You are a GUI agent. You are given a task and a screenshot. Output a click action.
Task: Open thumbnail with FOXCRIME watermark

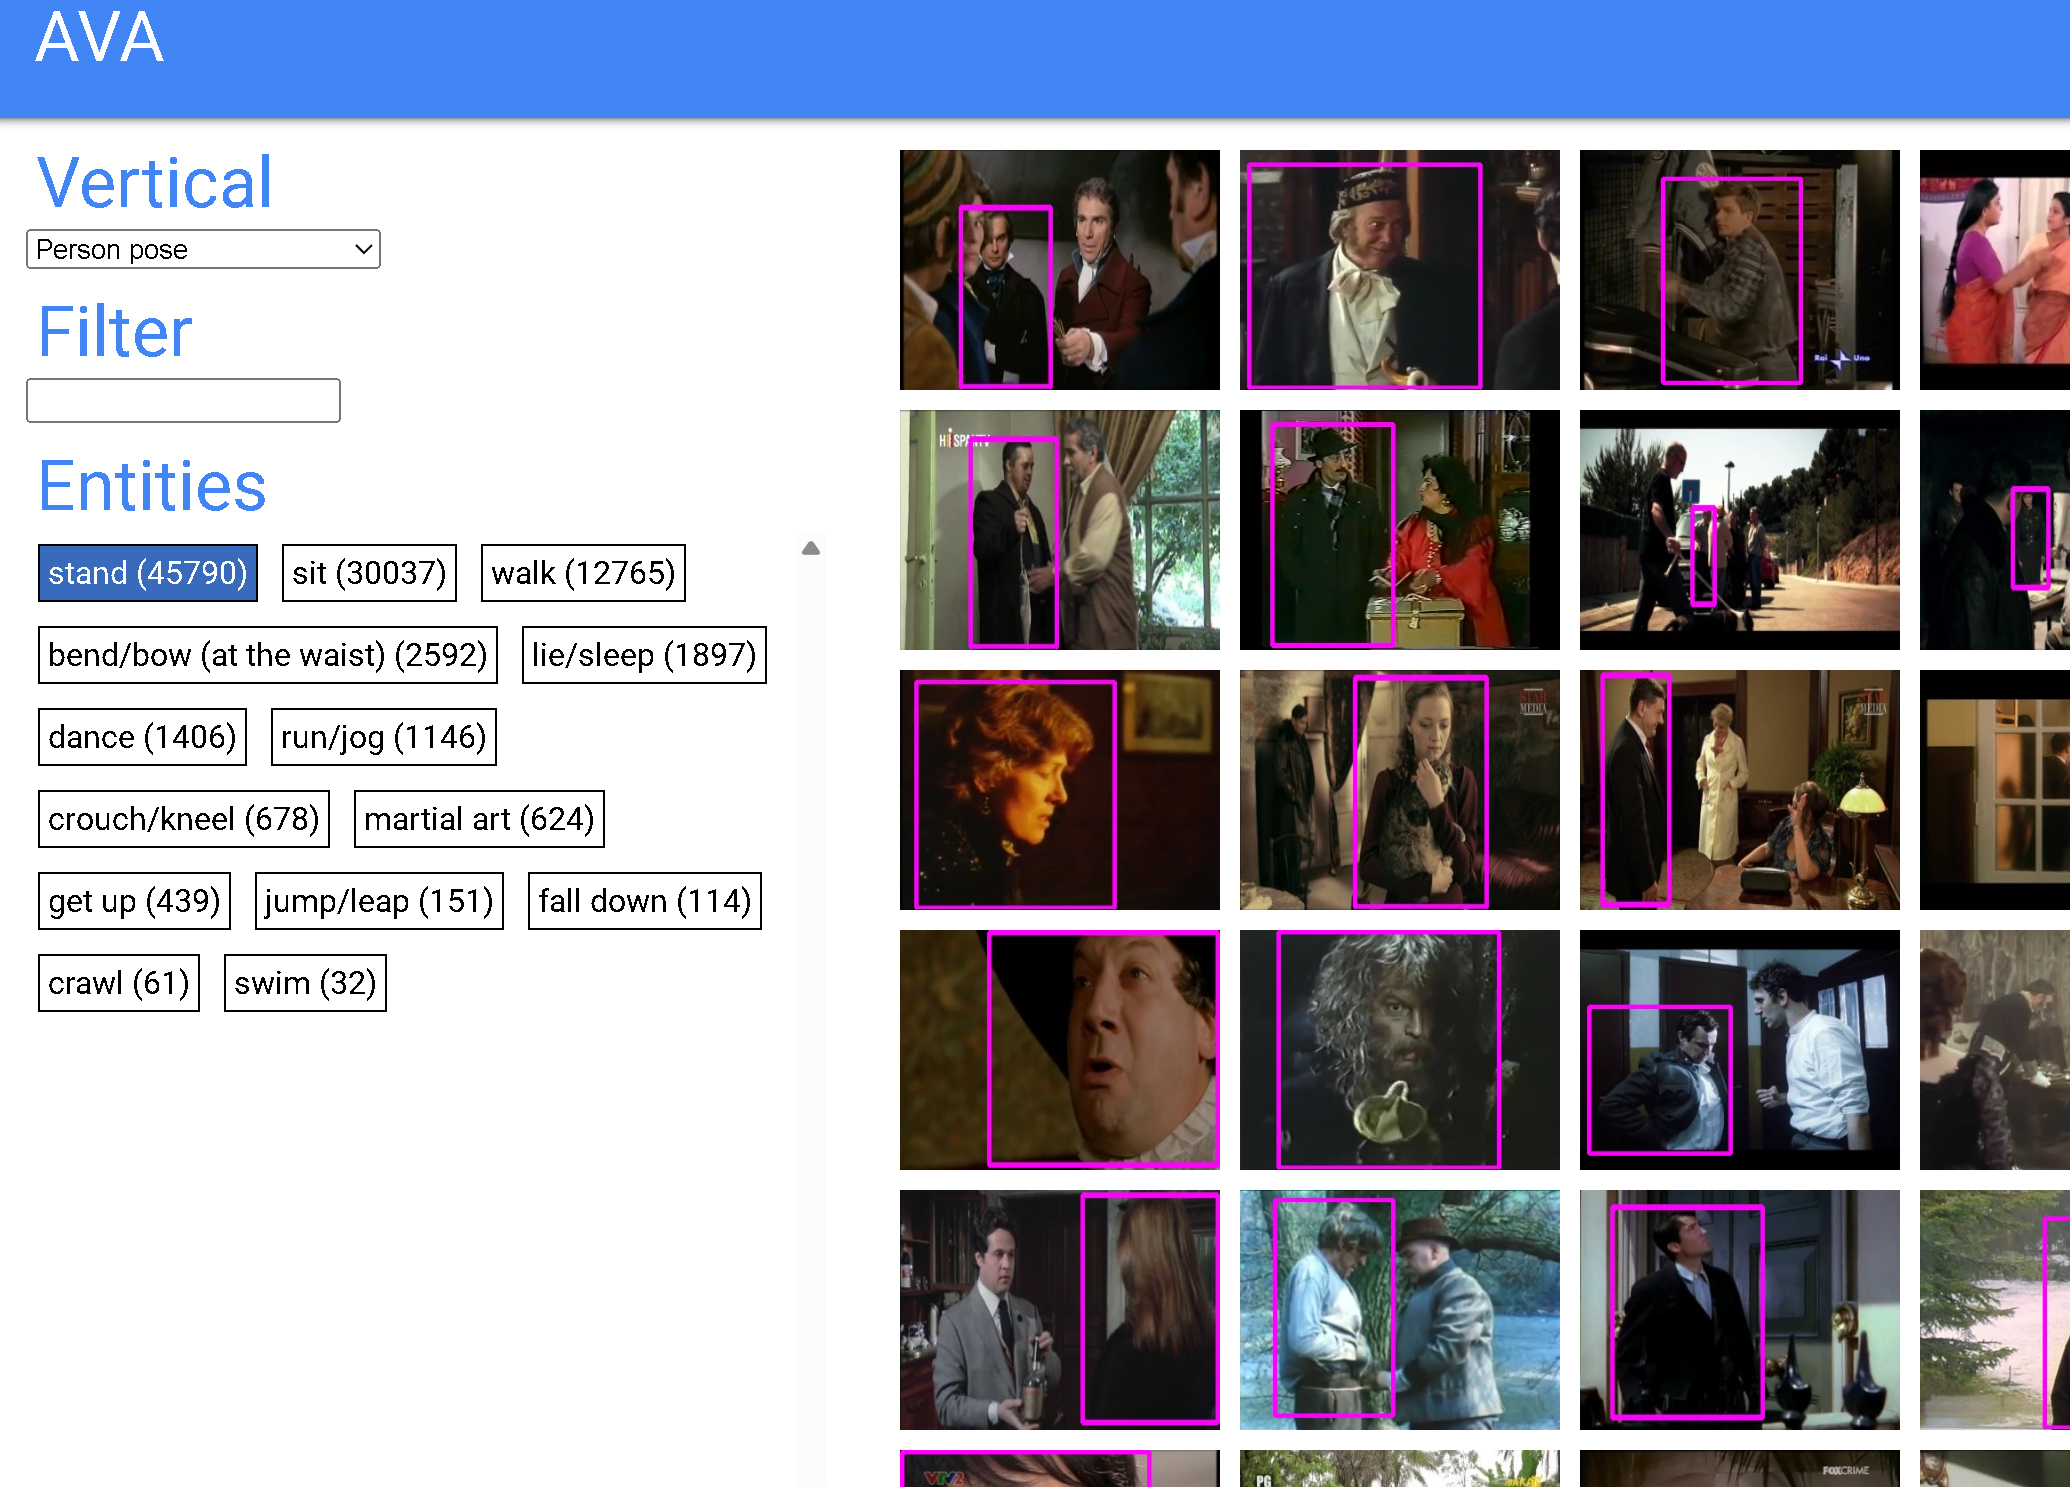1740,1468
